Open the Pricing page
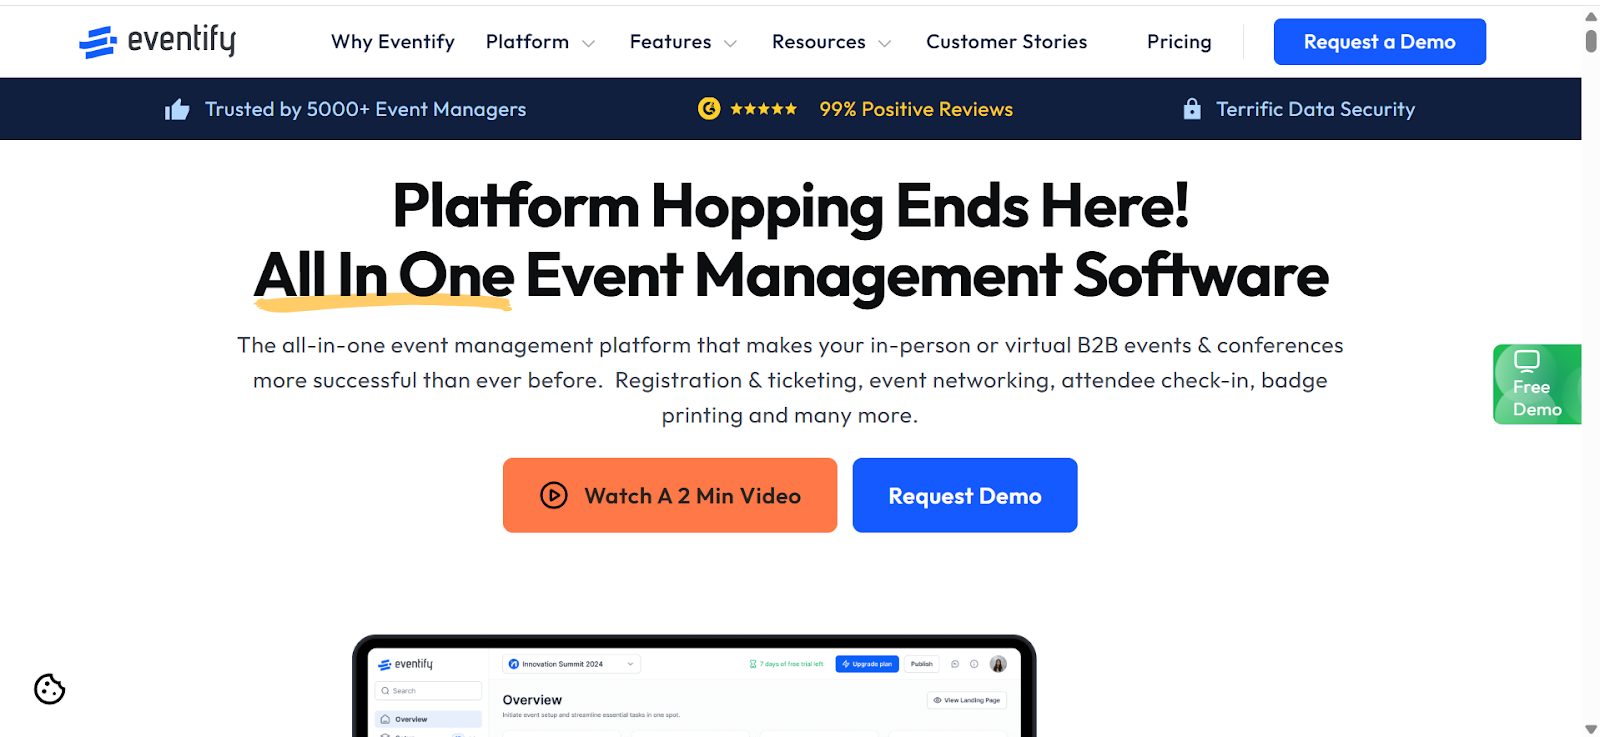 [1179, 42]
